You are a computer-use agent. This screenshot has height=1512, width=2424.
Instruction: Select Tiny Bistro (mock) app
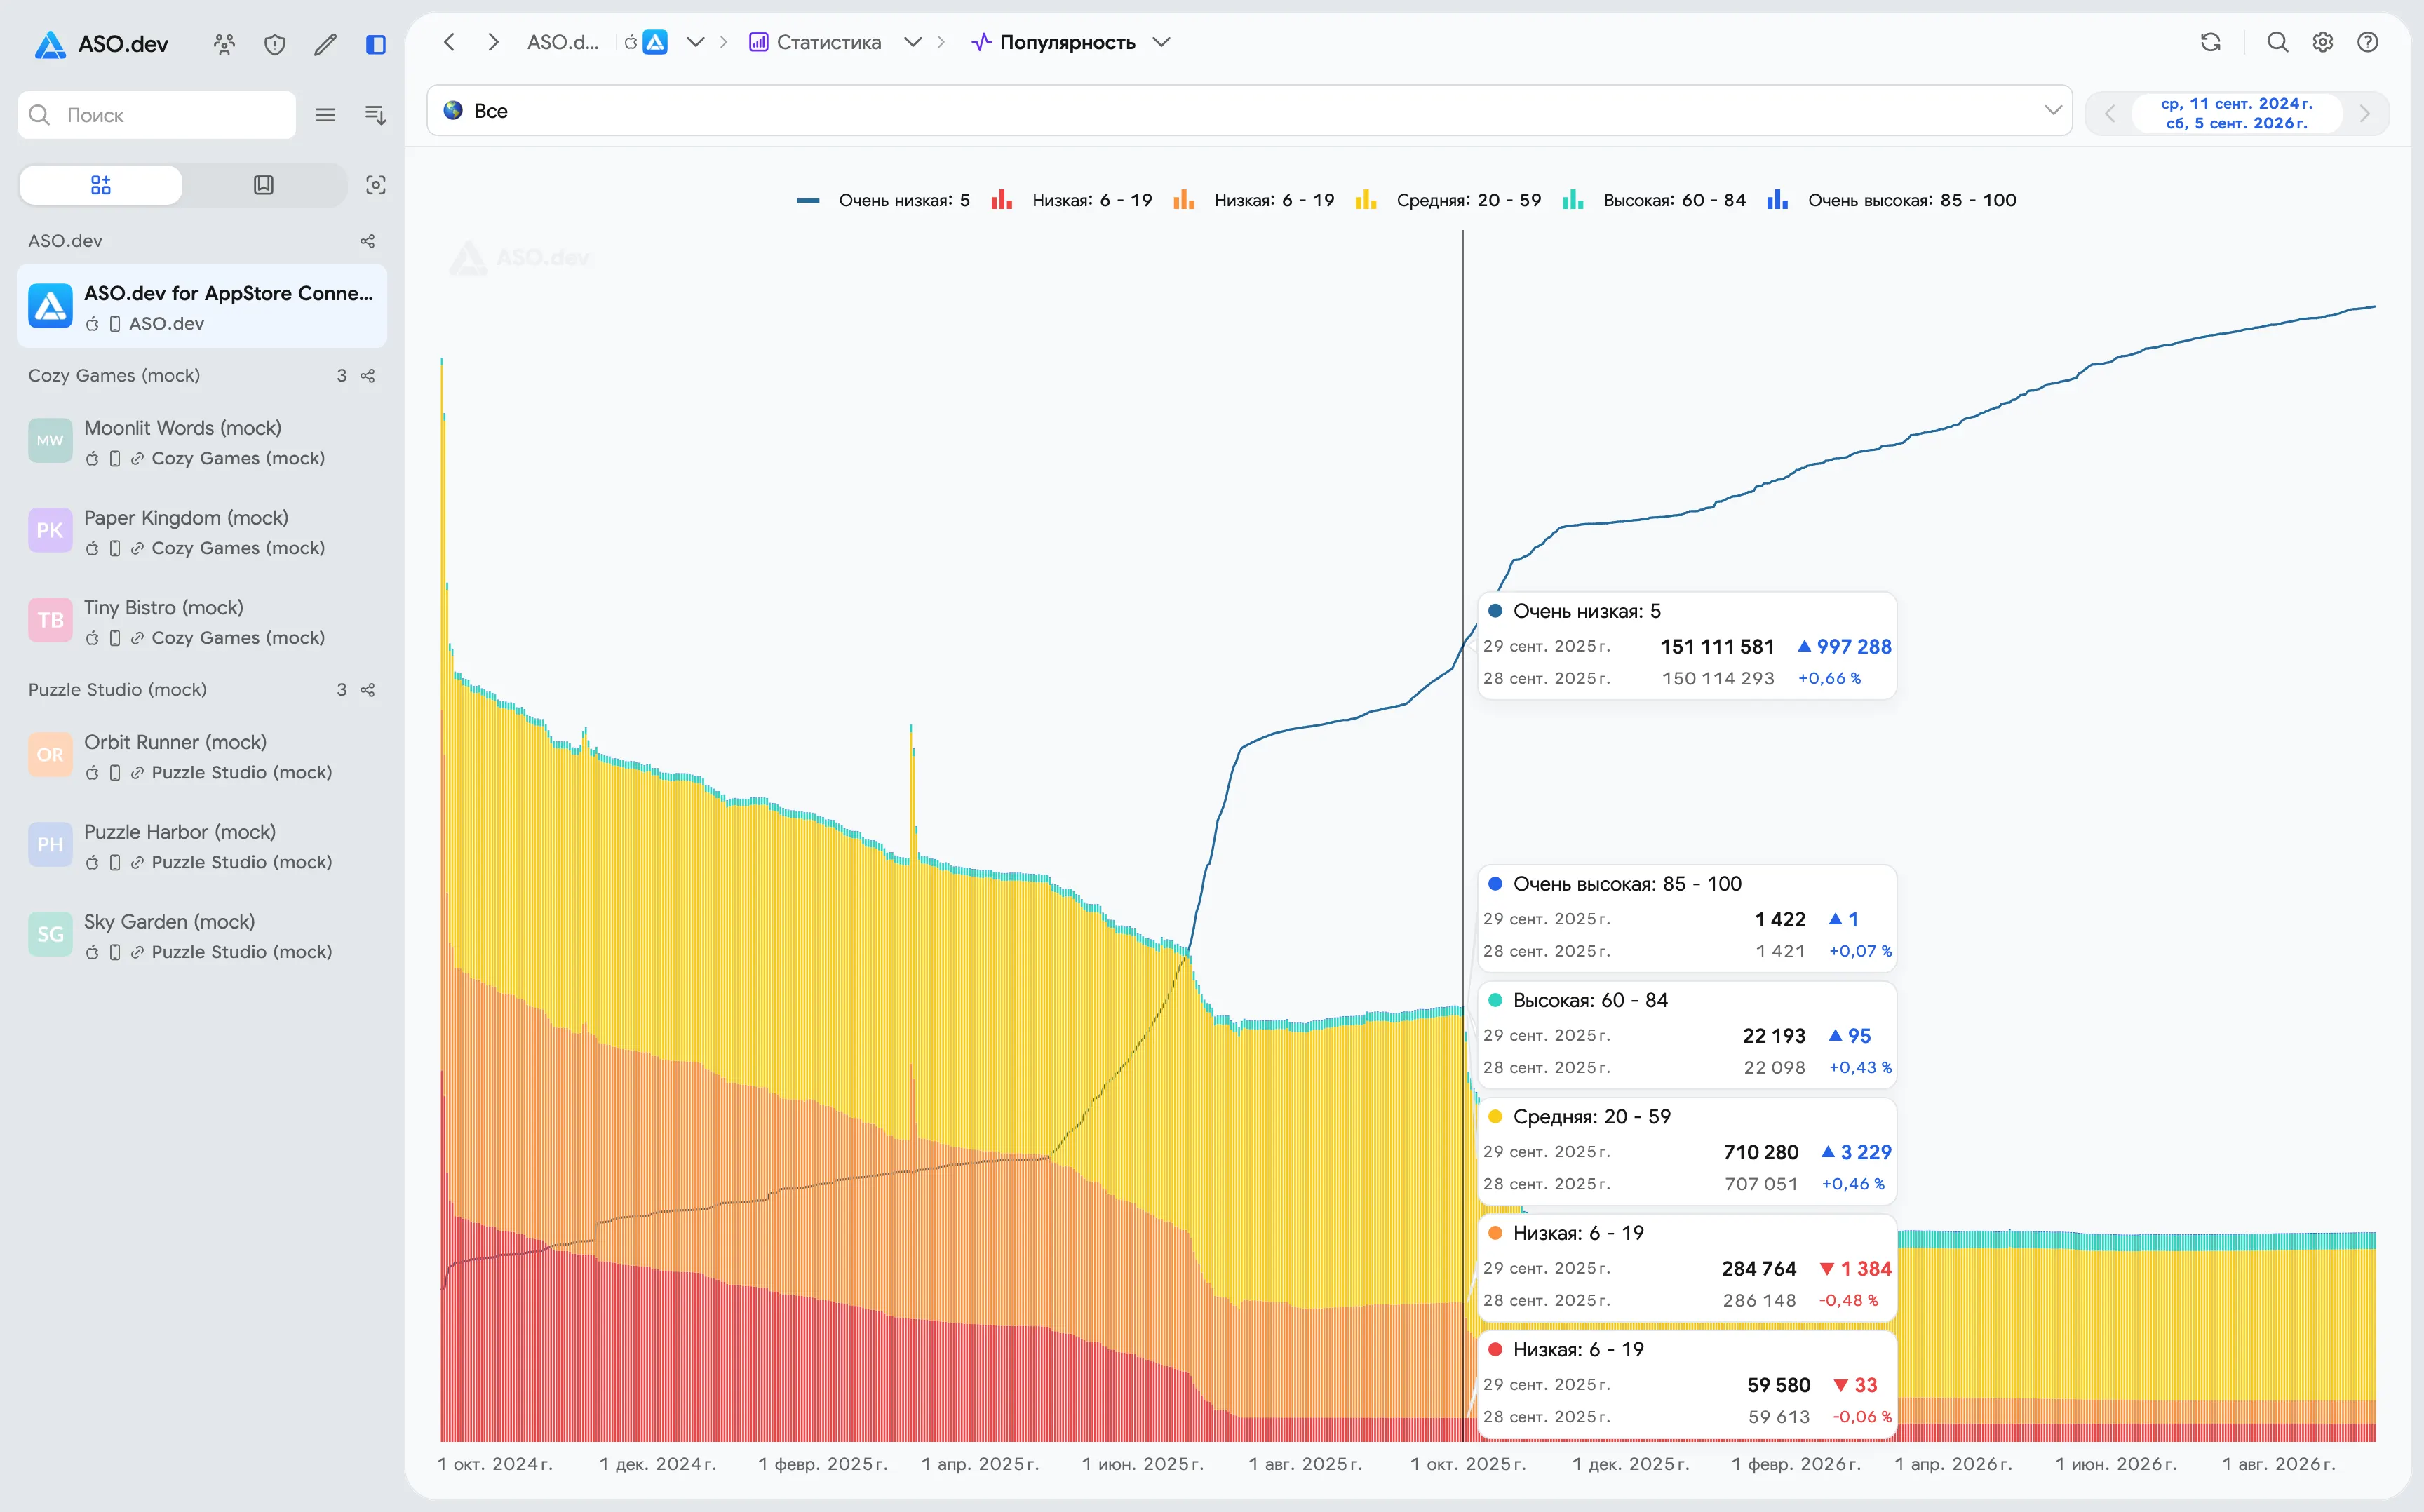pos(202,622)
